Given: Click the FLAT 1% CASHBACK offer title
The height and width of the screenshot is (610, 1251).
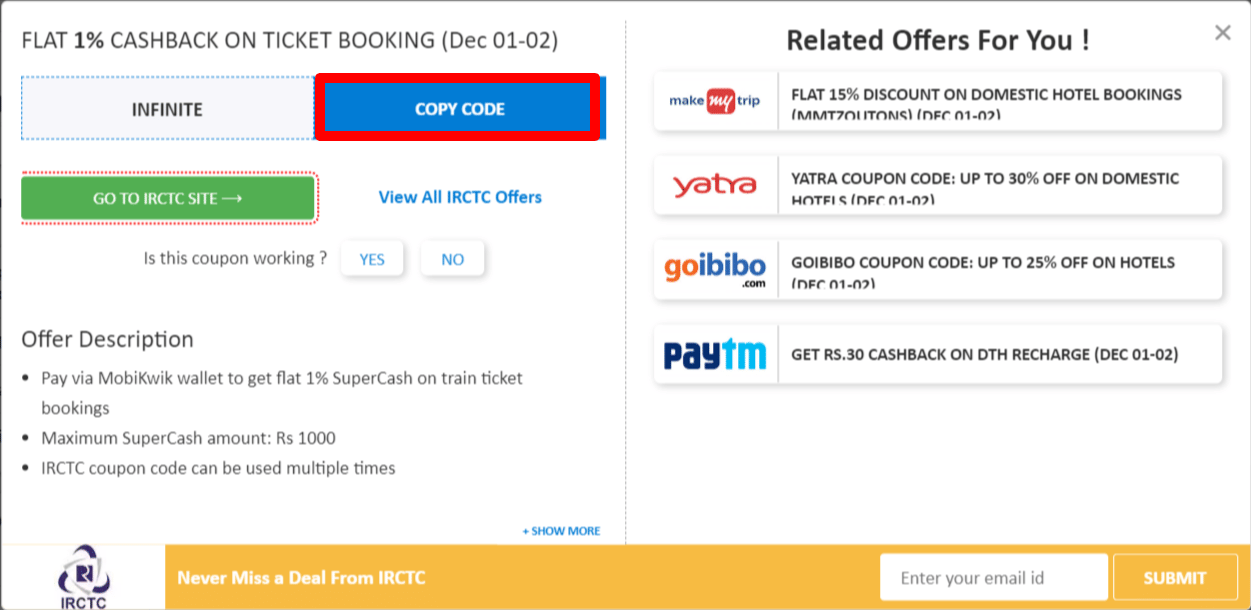Looking at the screenshot, I should [x=290, y=42].
